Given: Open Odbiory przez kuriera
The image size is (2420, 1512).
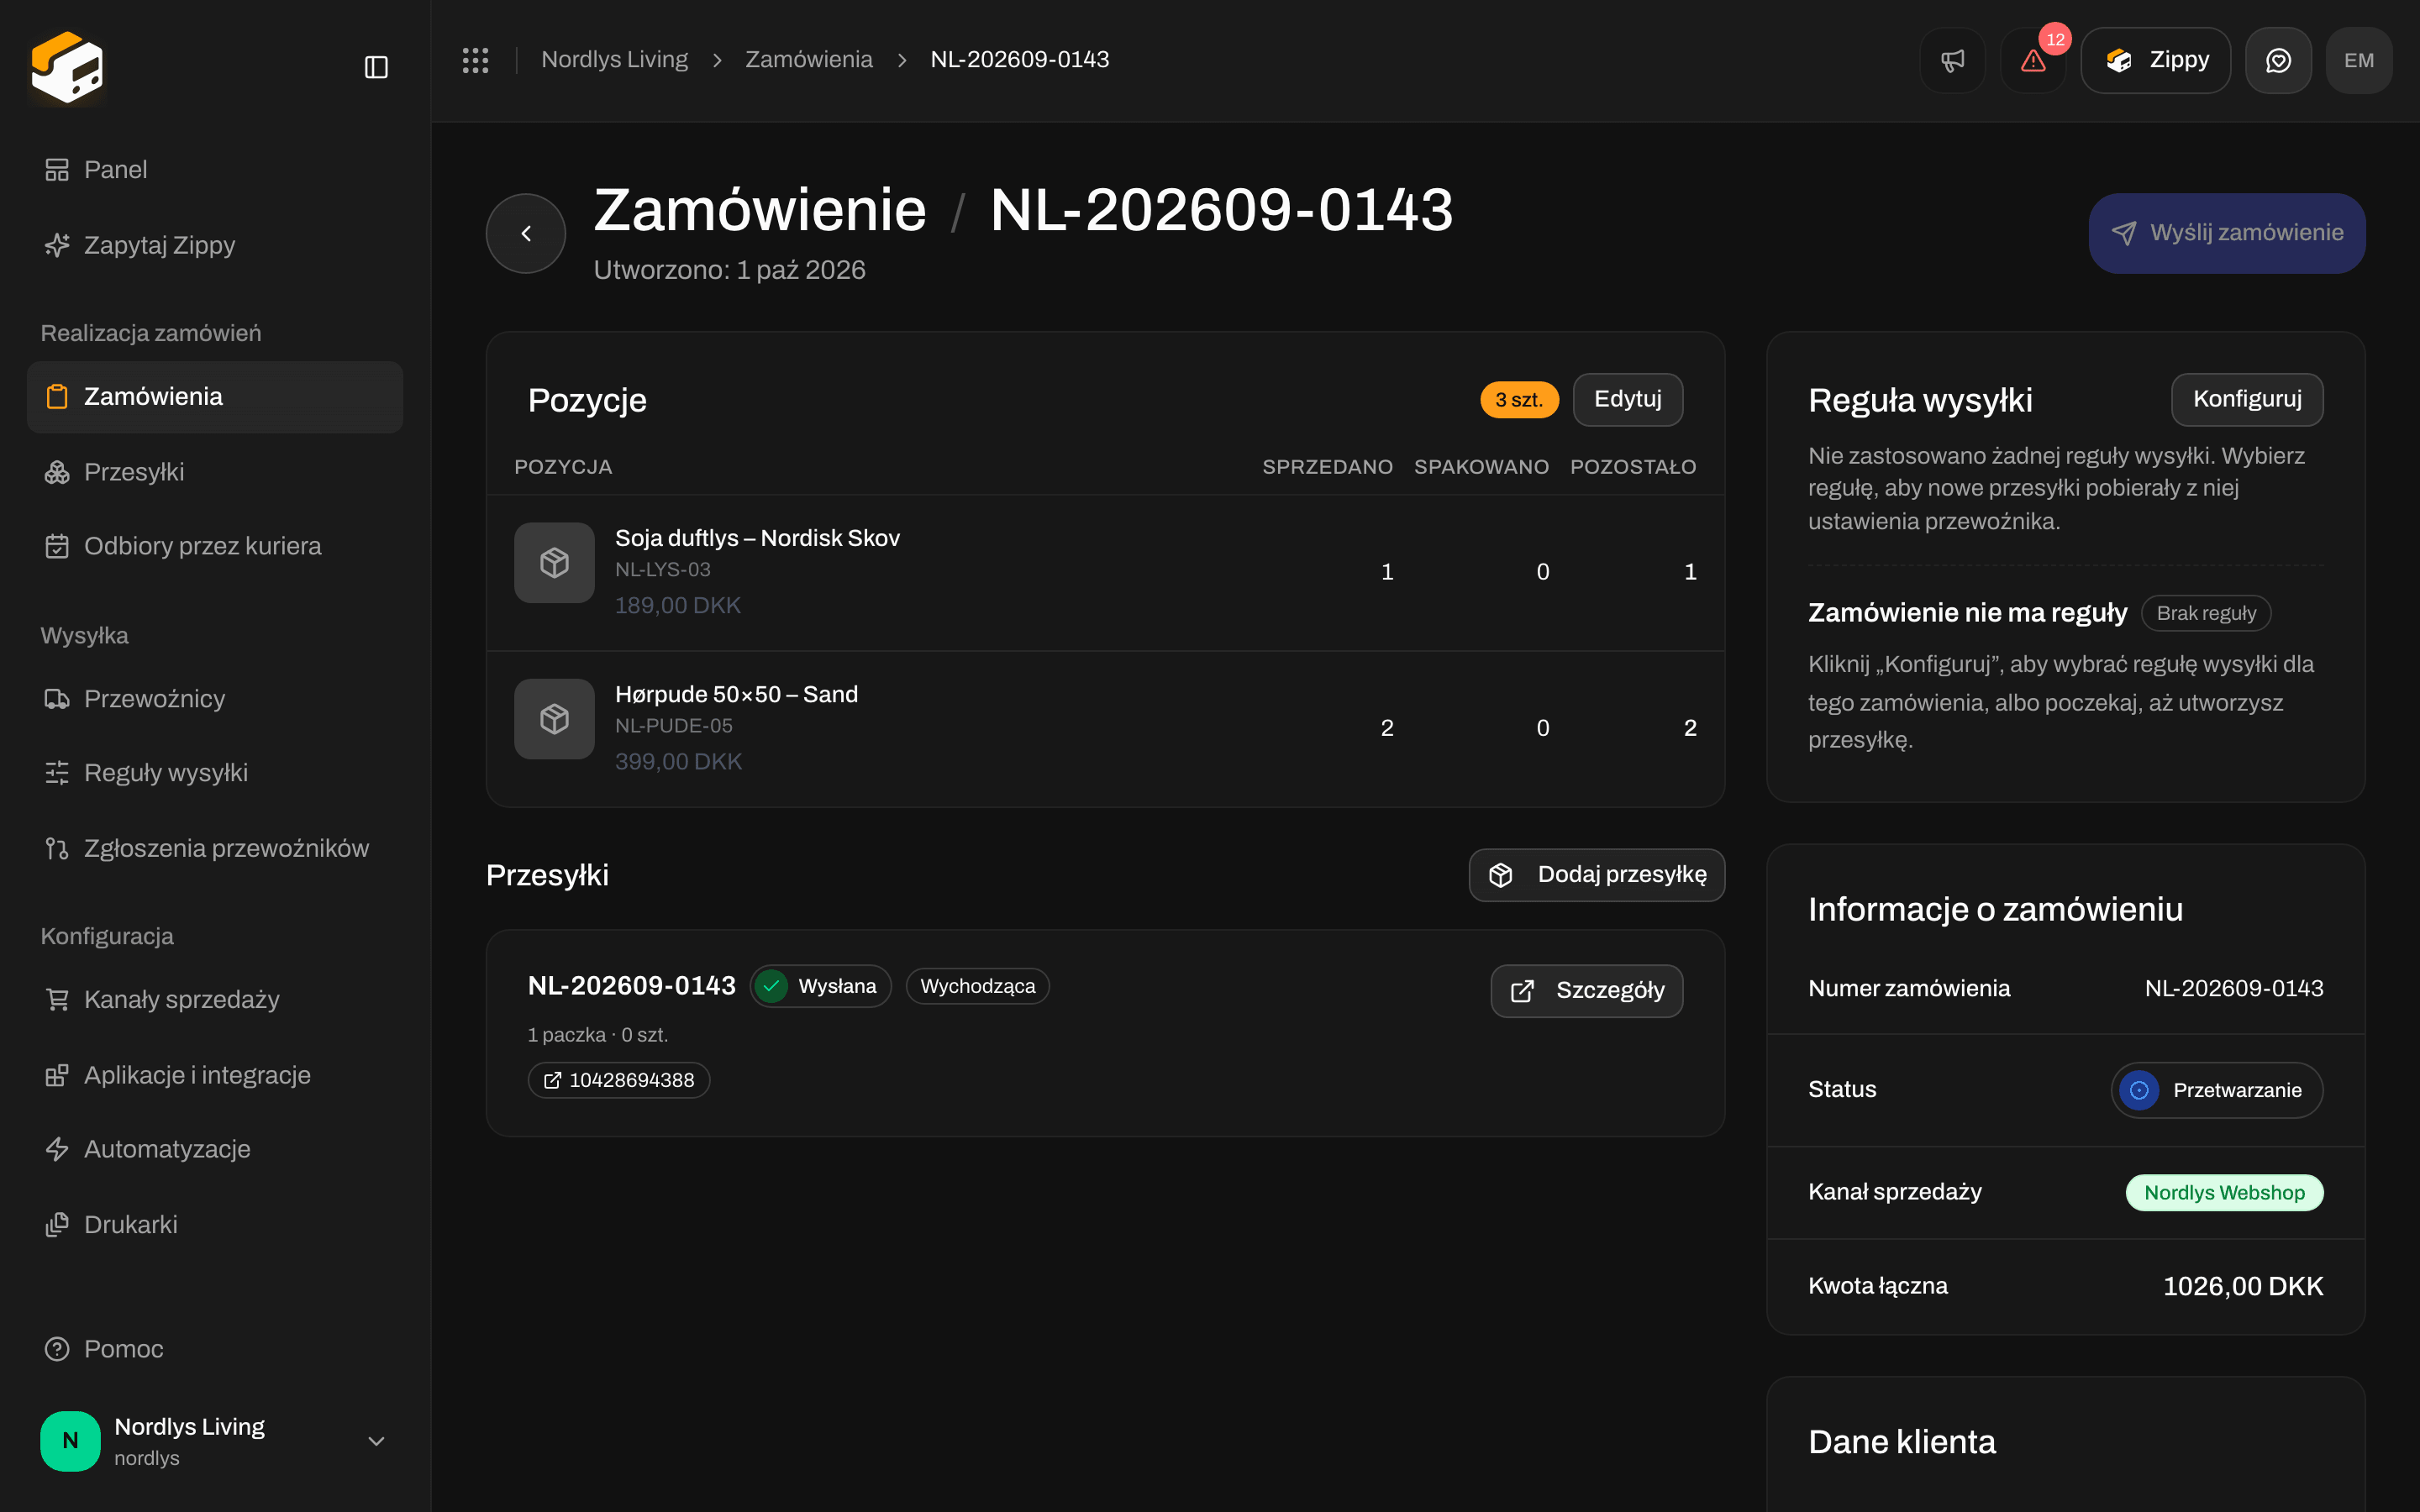Looking at the screenshot, I should click(x=215, y=546).
